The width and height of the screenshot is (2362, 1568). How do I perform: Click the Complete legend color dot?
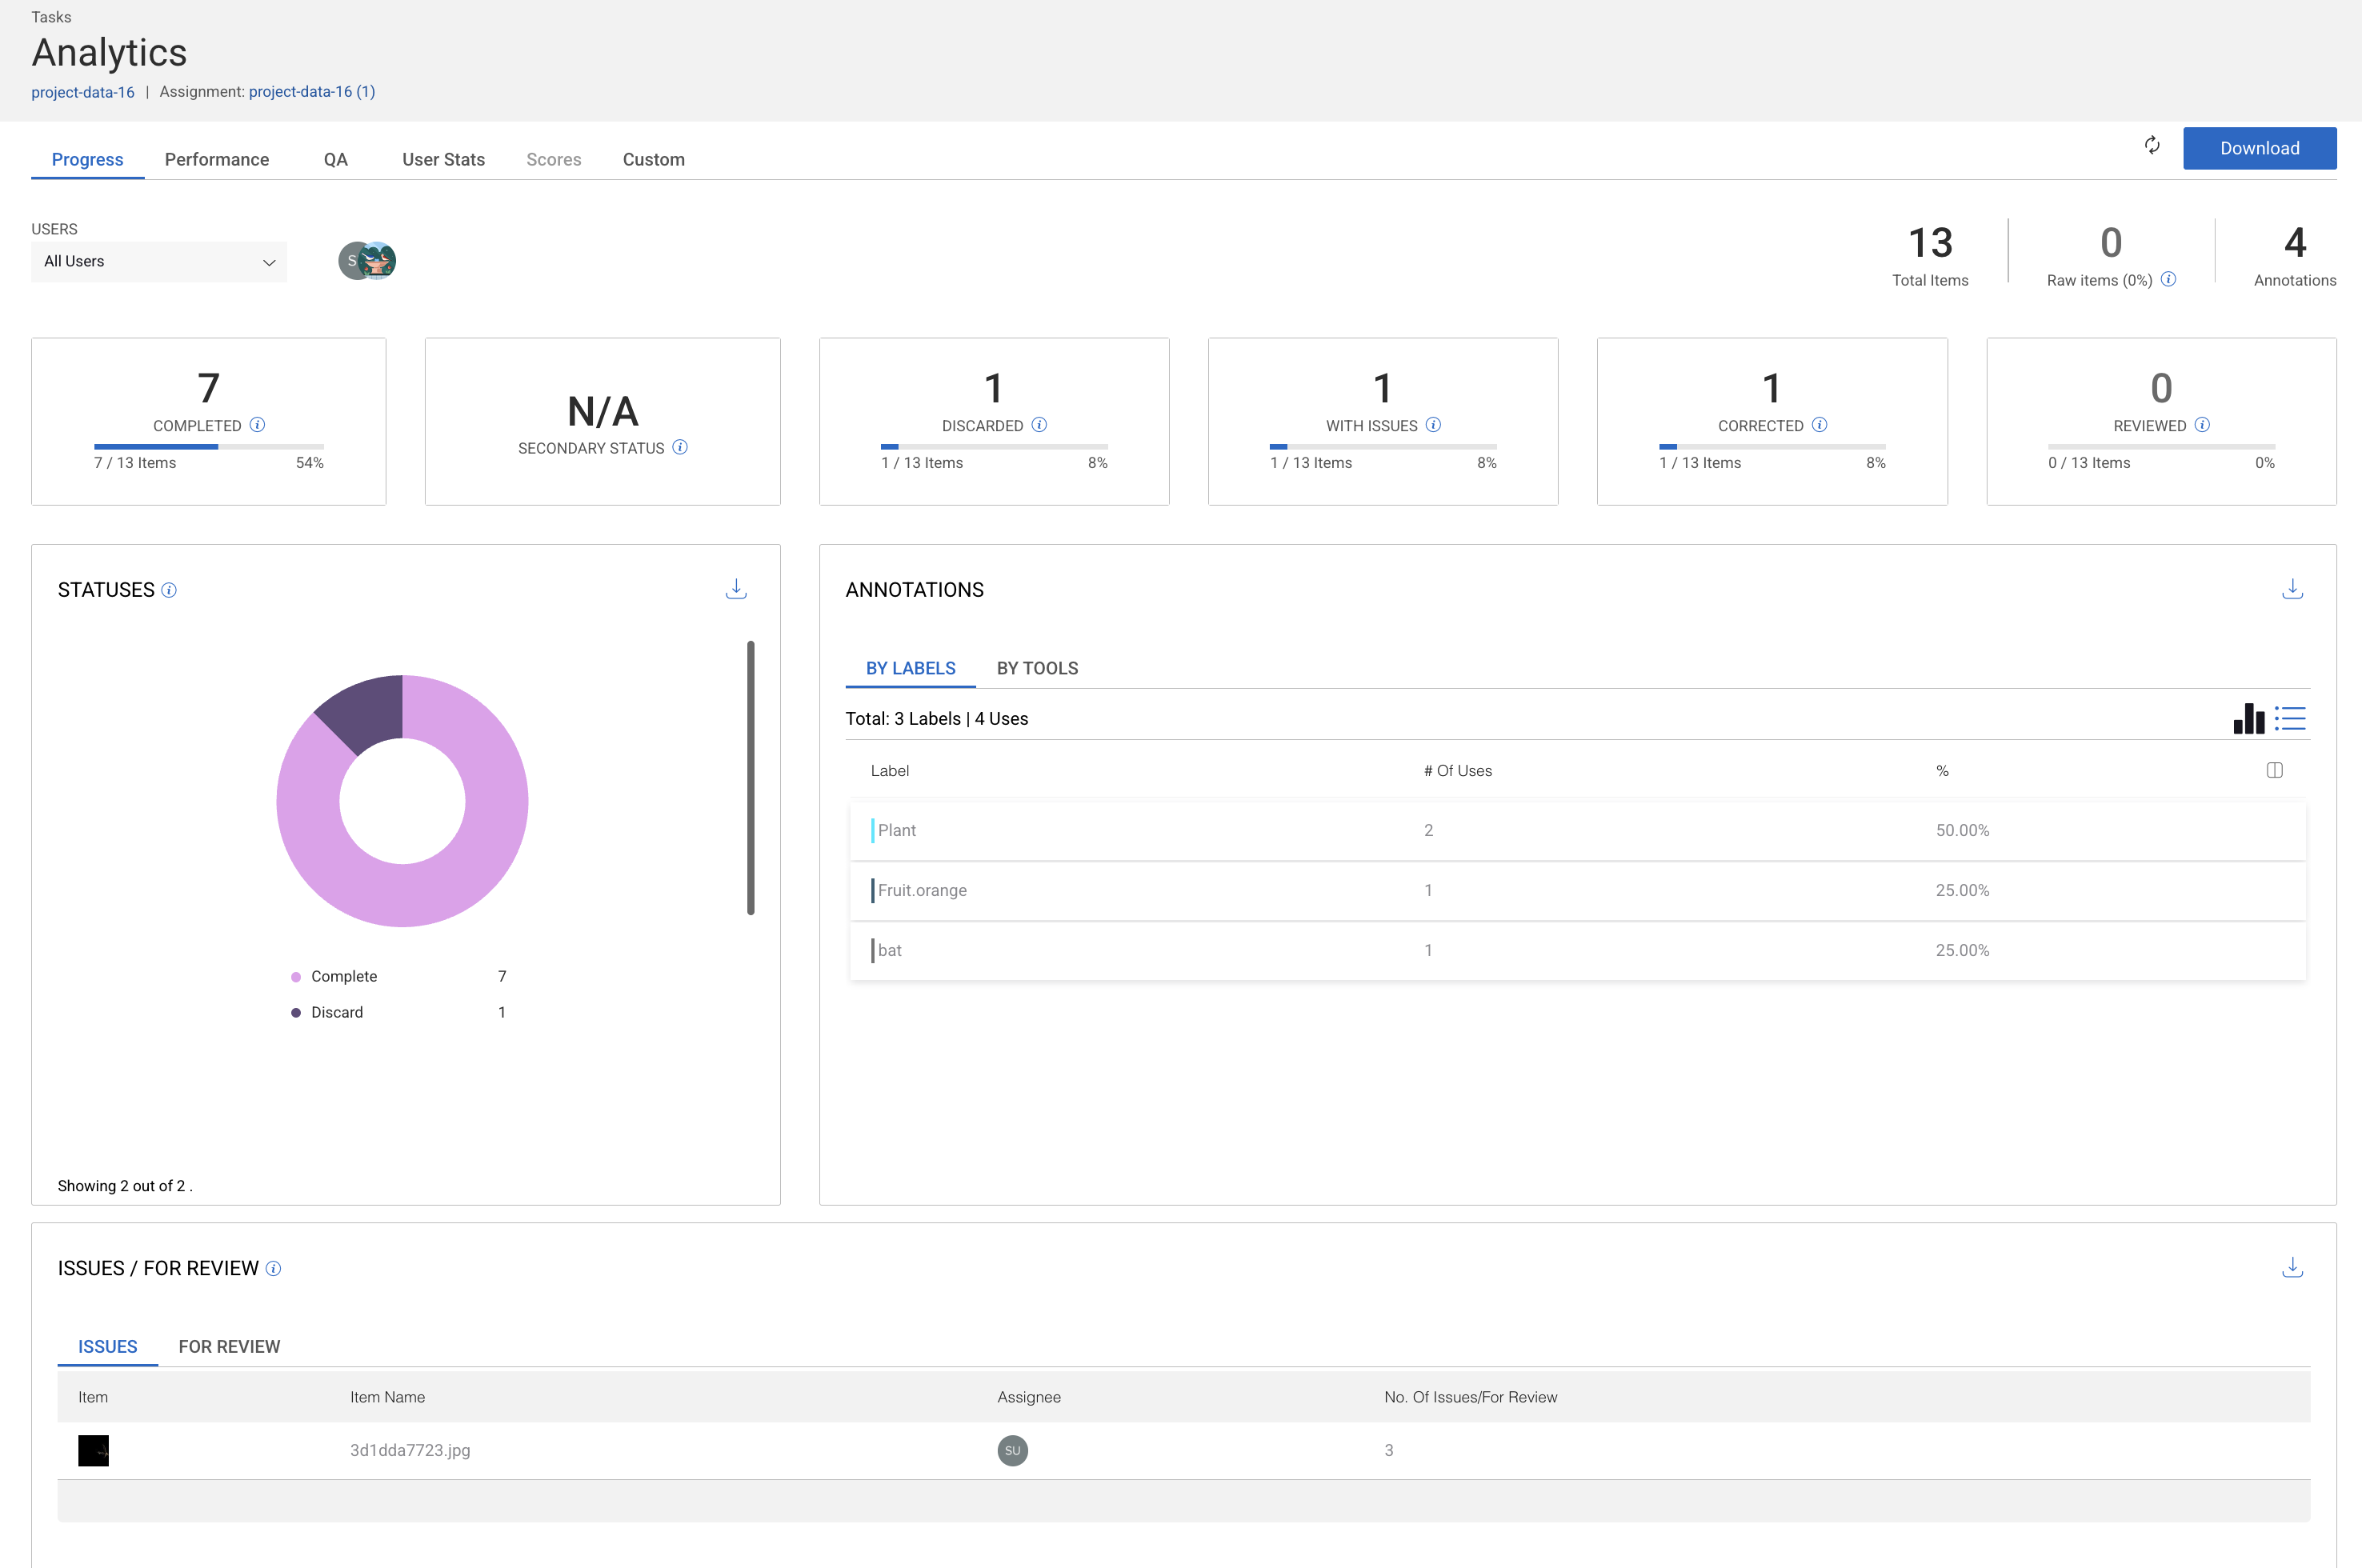pos(296,977)
